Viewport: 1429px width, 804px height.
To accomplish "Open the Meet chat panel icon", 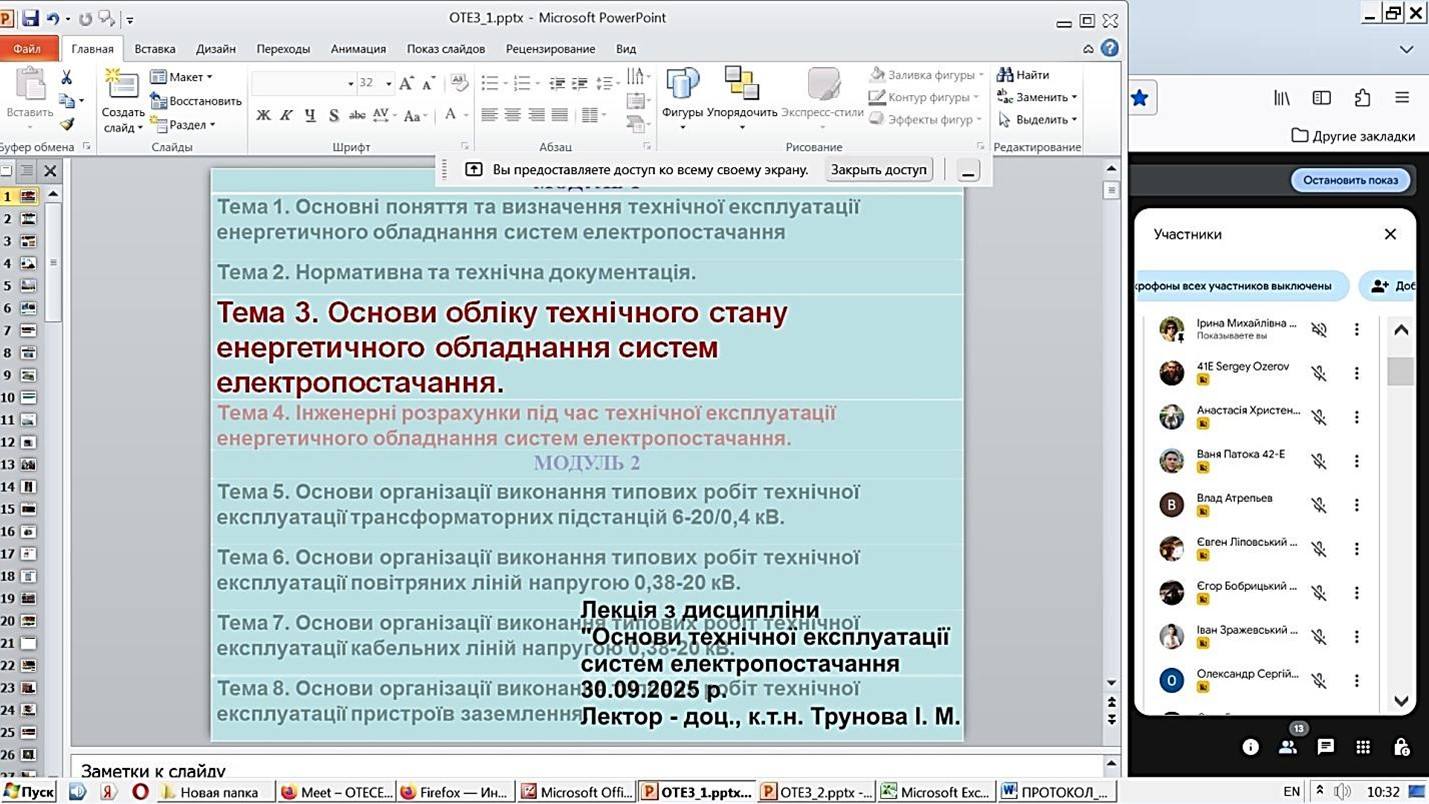I will pyautogui.click(x=1325, y=746).
